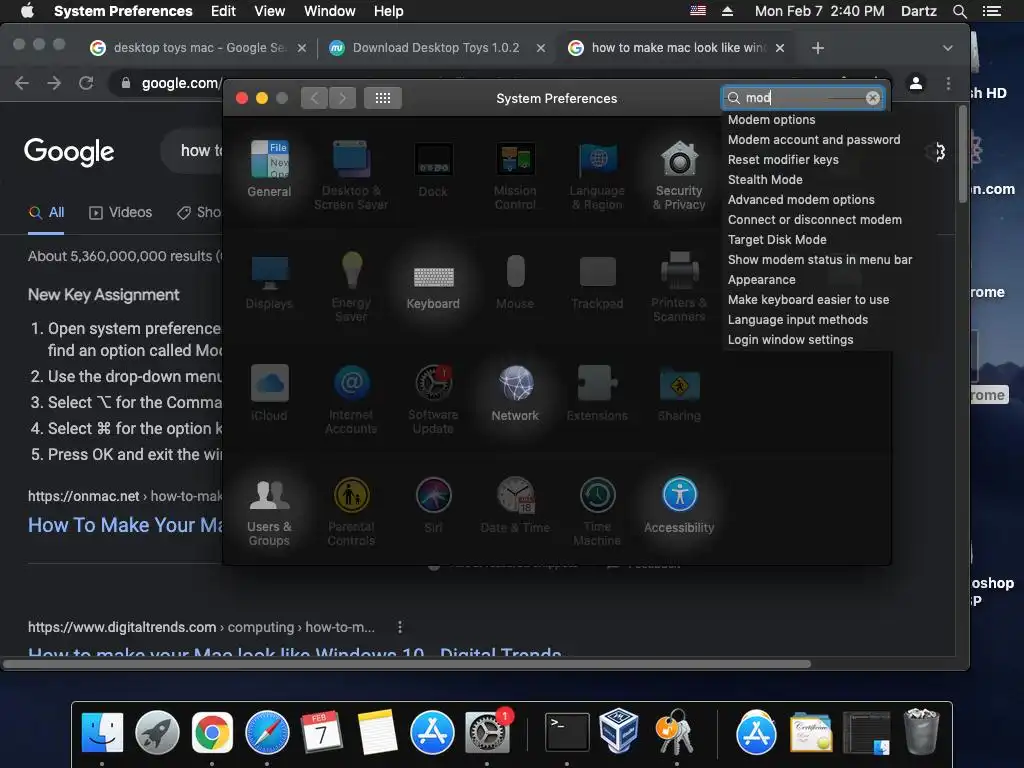Open Accessibility preferences pane
The height and width of the screenshot is (768, 1024).
tap(679, 505)
